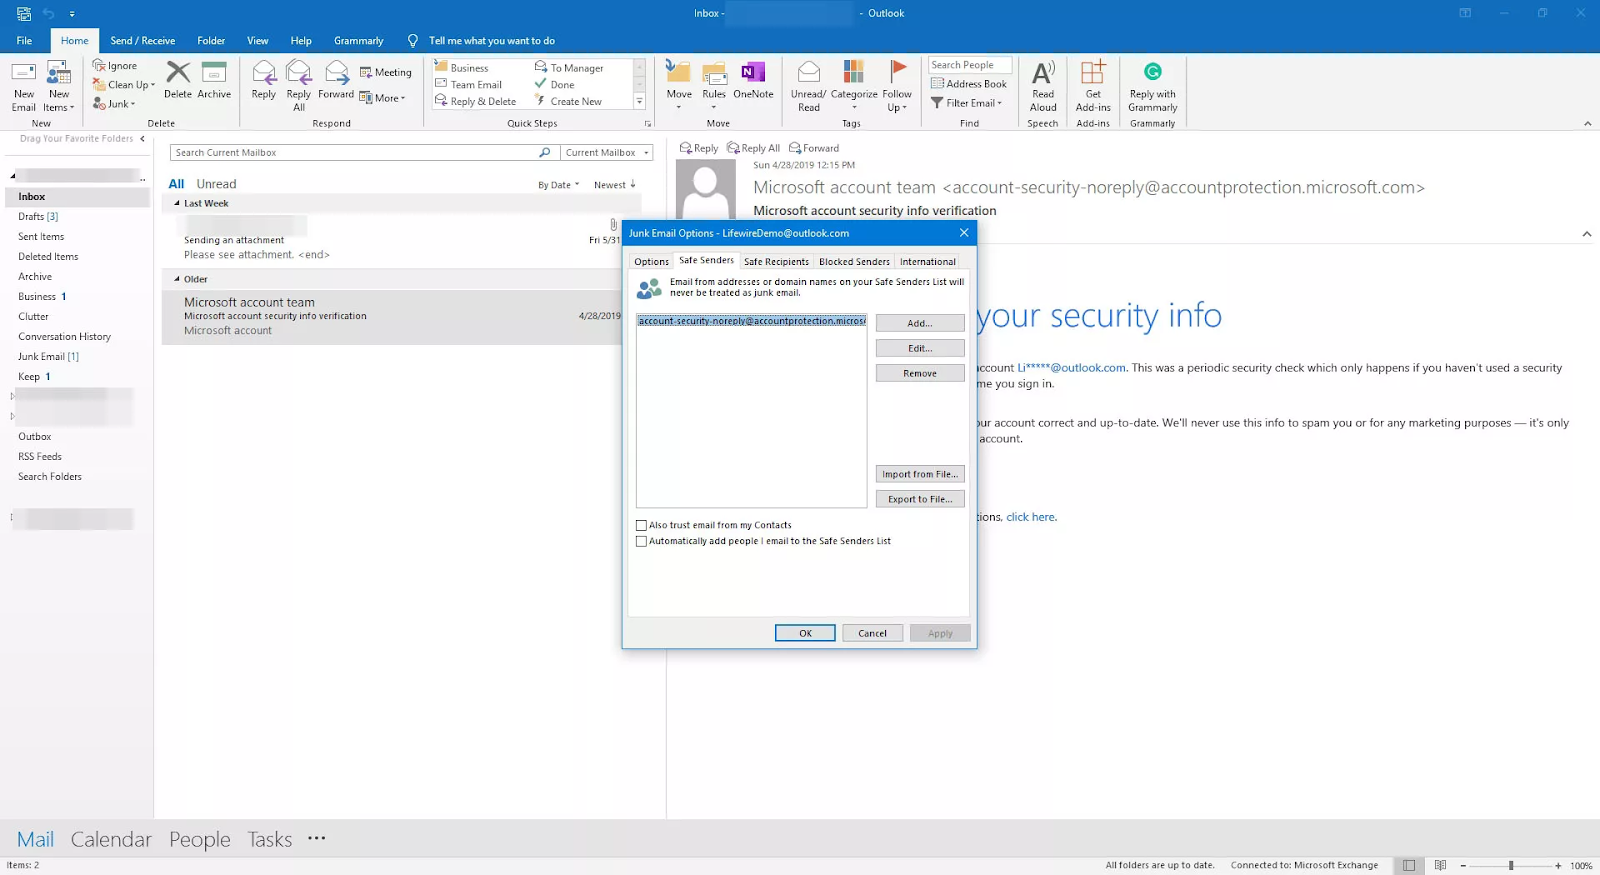Open the International tab

tap(927, 262)
